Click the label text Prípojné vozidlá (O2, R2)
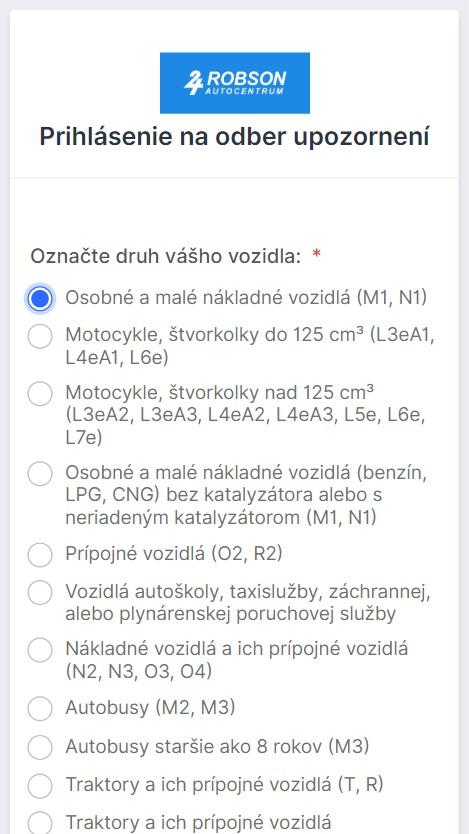 click(x=174, y=554)
